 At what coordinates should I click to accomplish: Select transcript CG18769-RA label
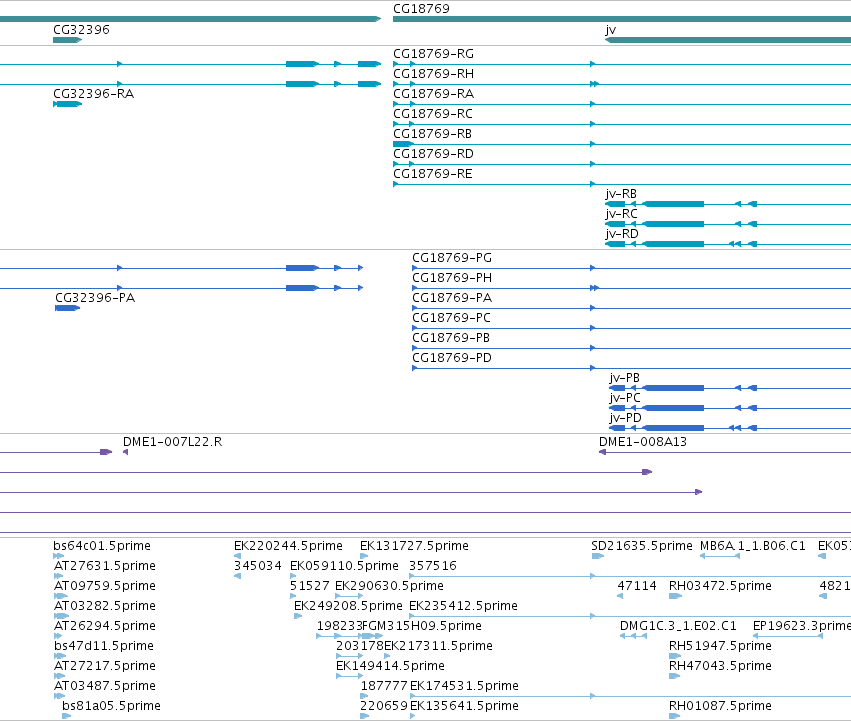(x=433, y=94)
